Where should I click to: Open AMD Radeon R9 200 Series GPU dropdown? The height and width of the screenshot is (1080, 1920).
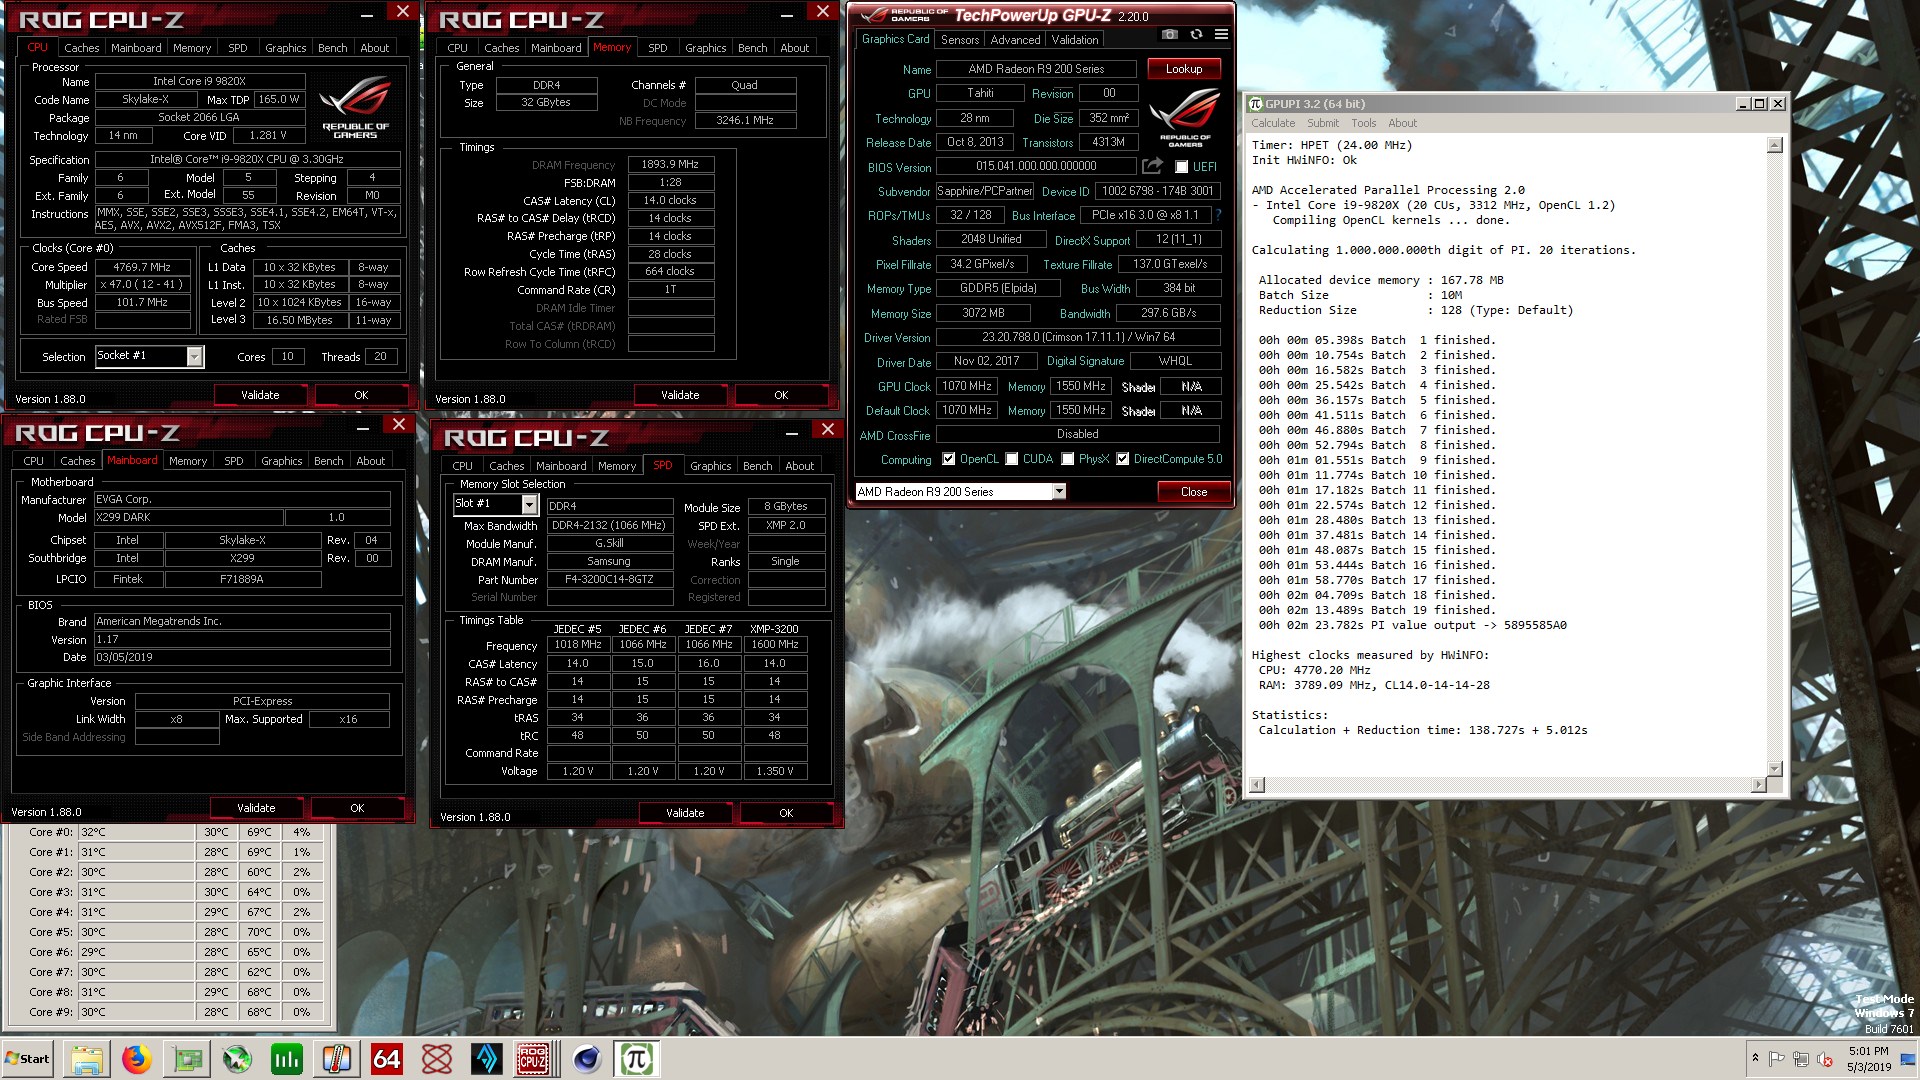point(1059,491)
